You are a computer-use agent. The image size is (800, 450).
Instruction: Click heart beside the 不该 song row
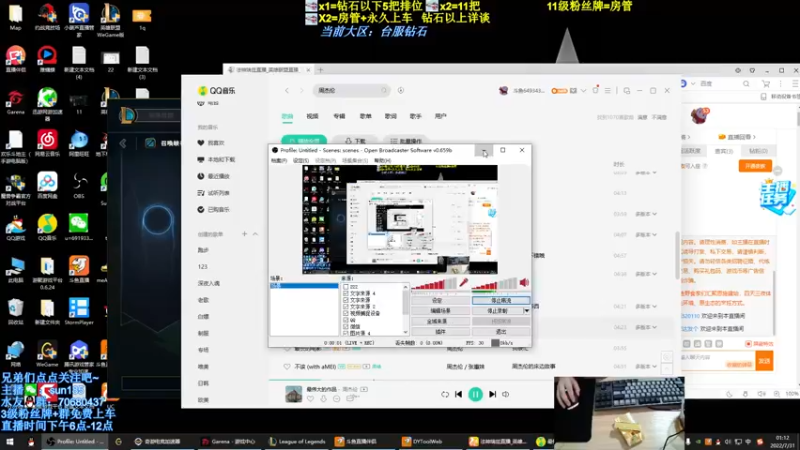point(287,366)
